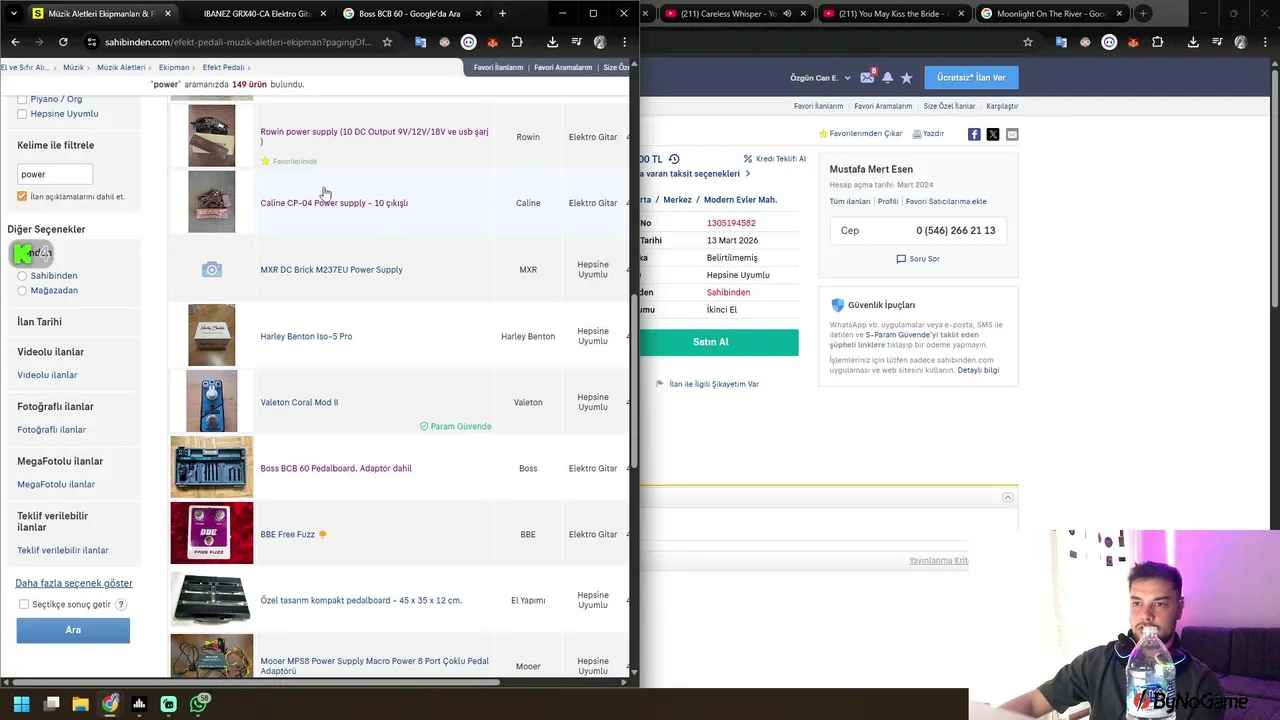Open the Windows Start menu
The image size is (1280, 720).
[x=21, y=704]
